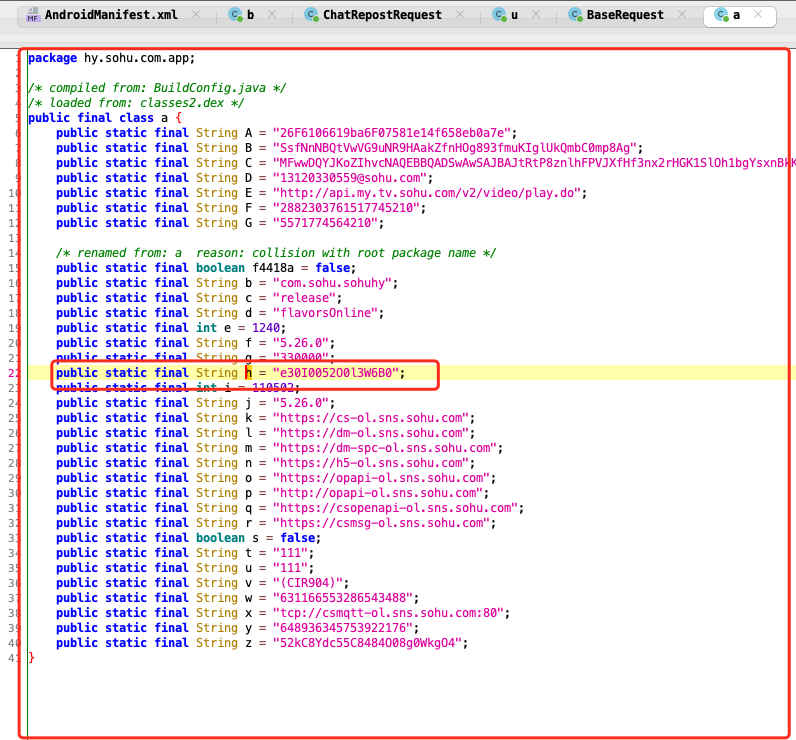Click the highlighted string "e30I005200l3W6B0"
796x740 pixels.
(336, 373)
